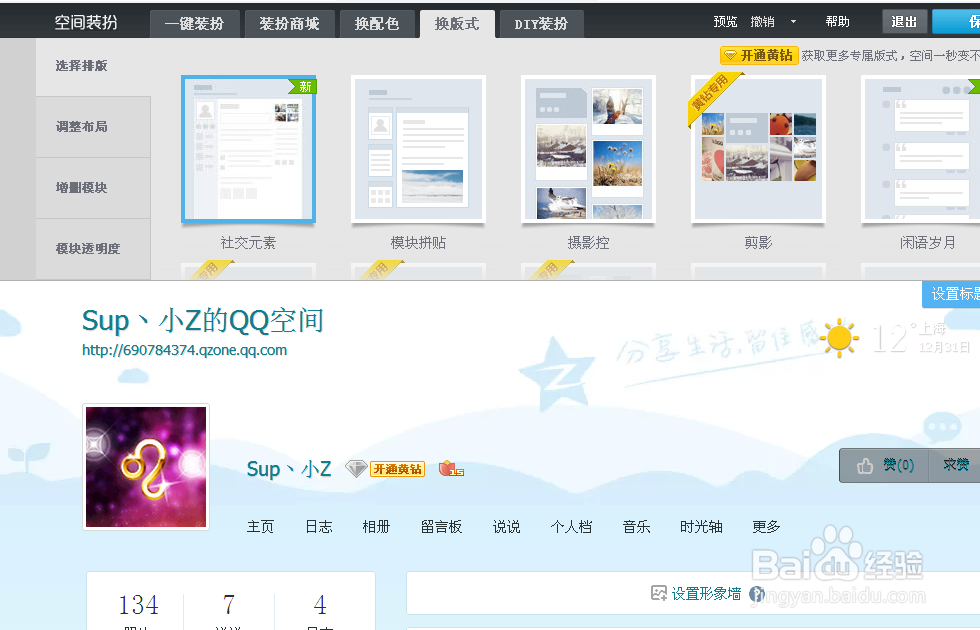Open the 撤销 dropdown arrow

pyautogui.click(x=793, y=22)
